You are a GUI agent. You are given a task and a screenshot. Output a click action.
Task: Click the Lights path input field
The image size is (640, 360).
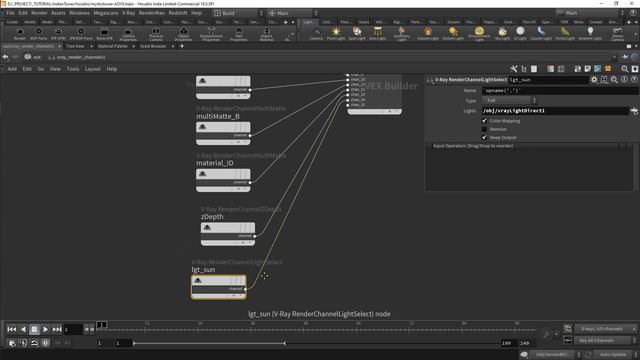pos(555,111)
